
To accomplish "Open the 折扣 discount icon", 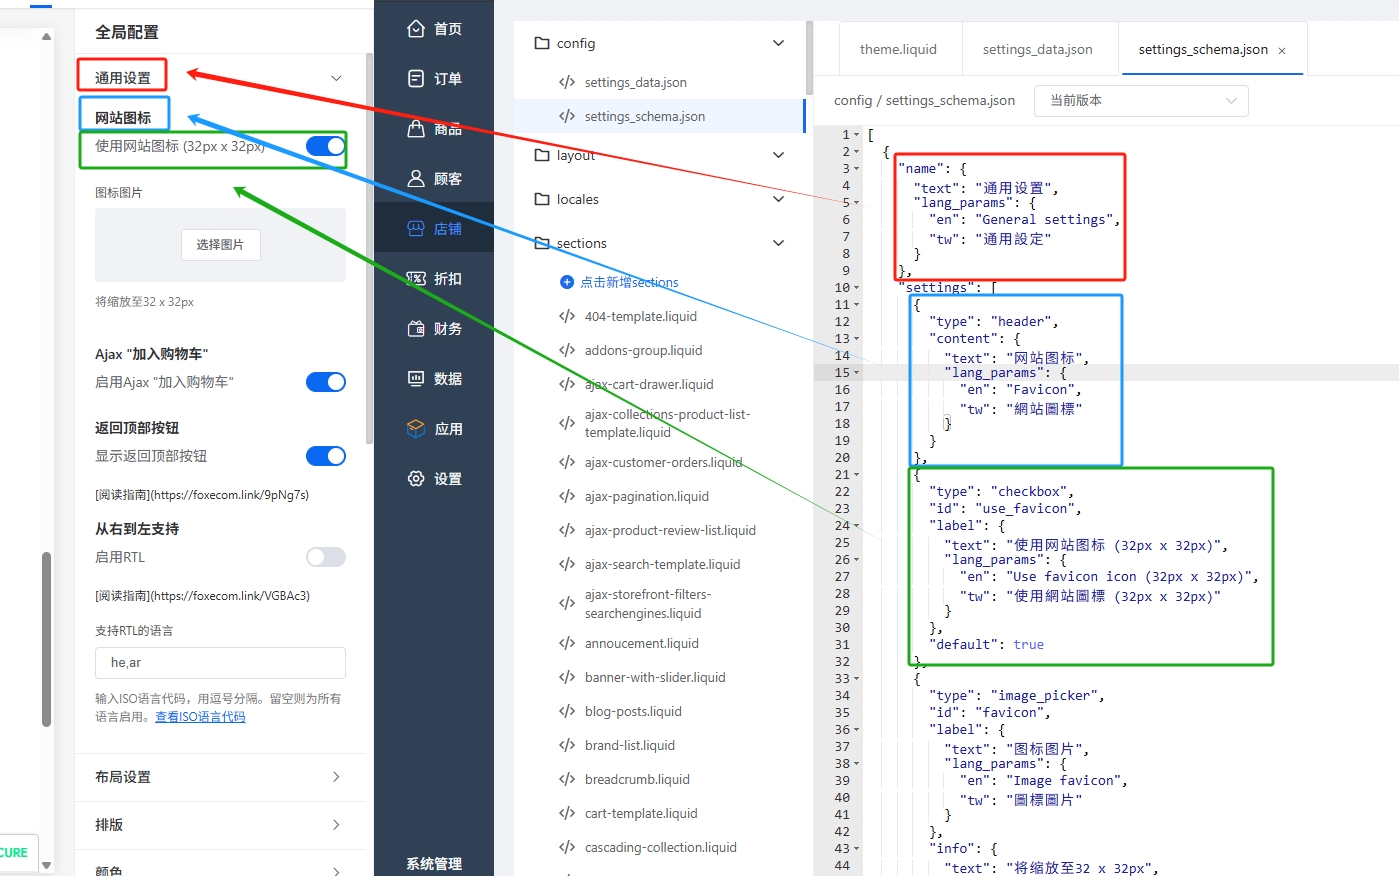I will pos(416,279).
